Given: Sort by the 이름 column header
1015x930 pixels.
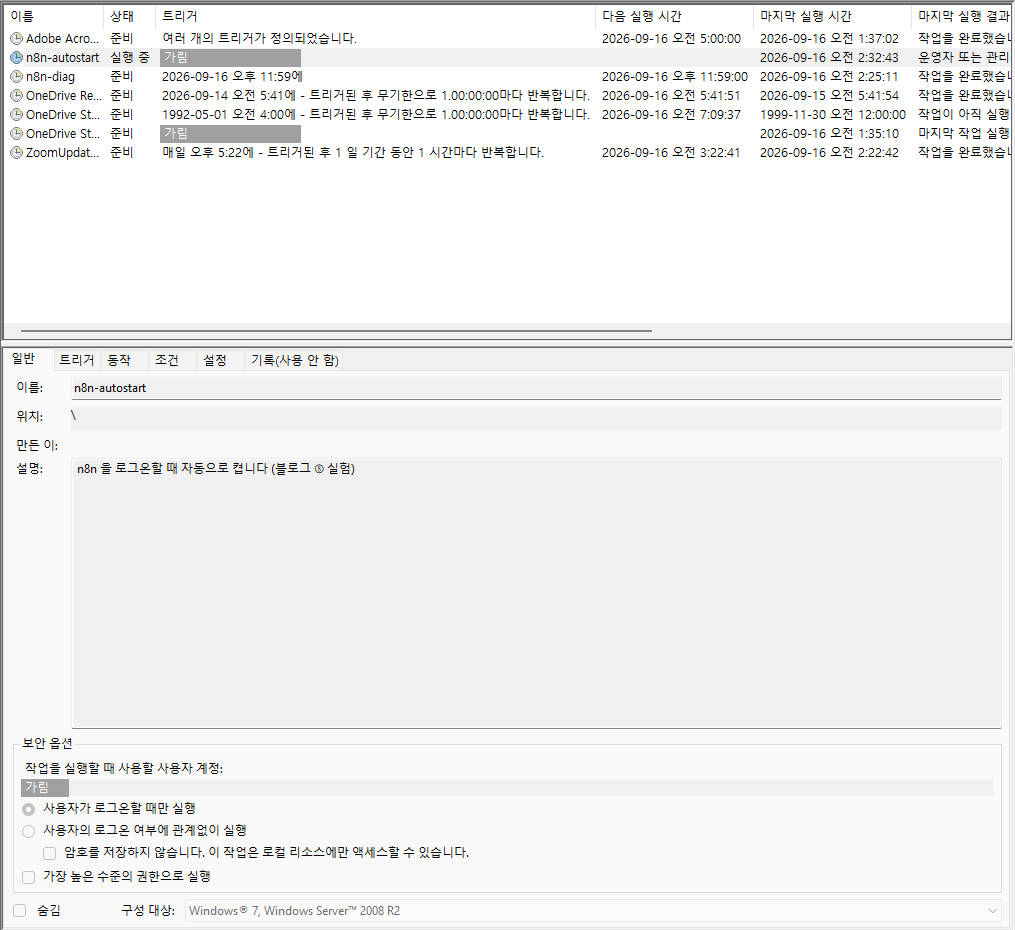Looking at the screenshot, I should coord(54,16).
